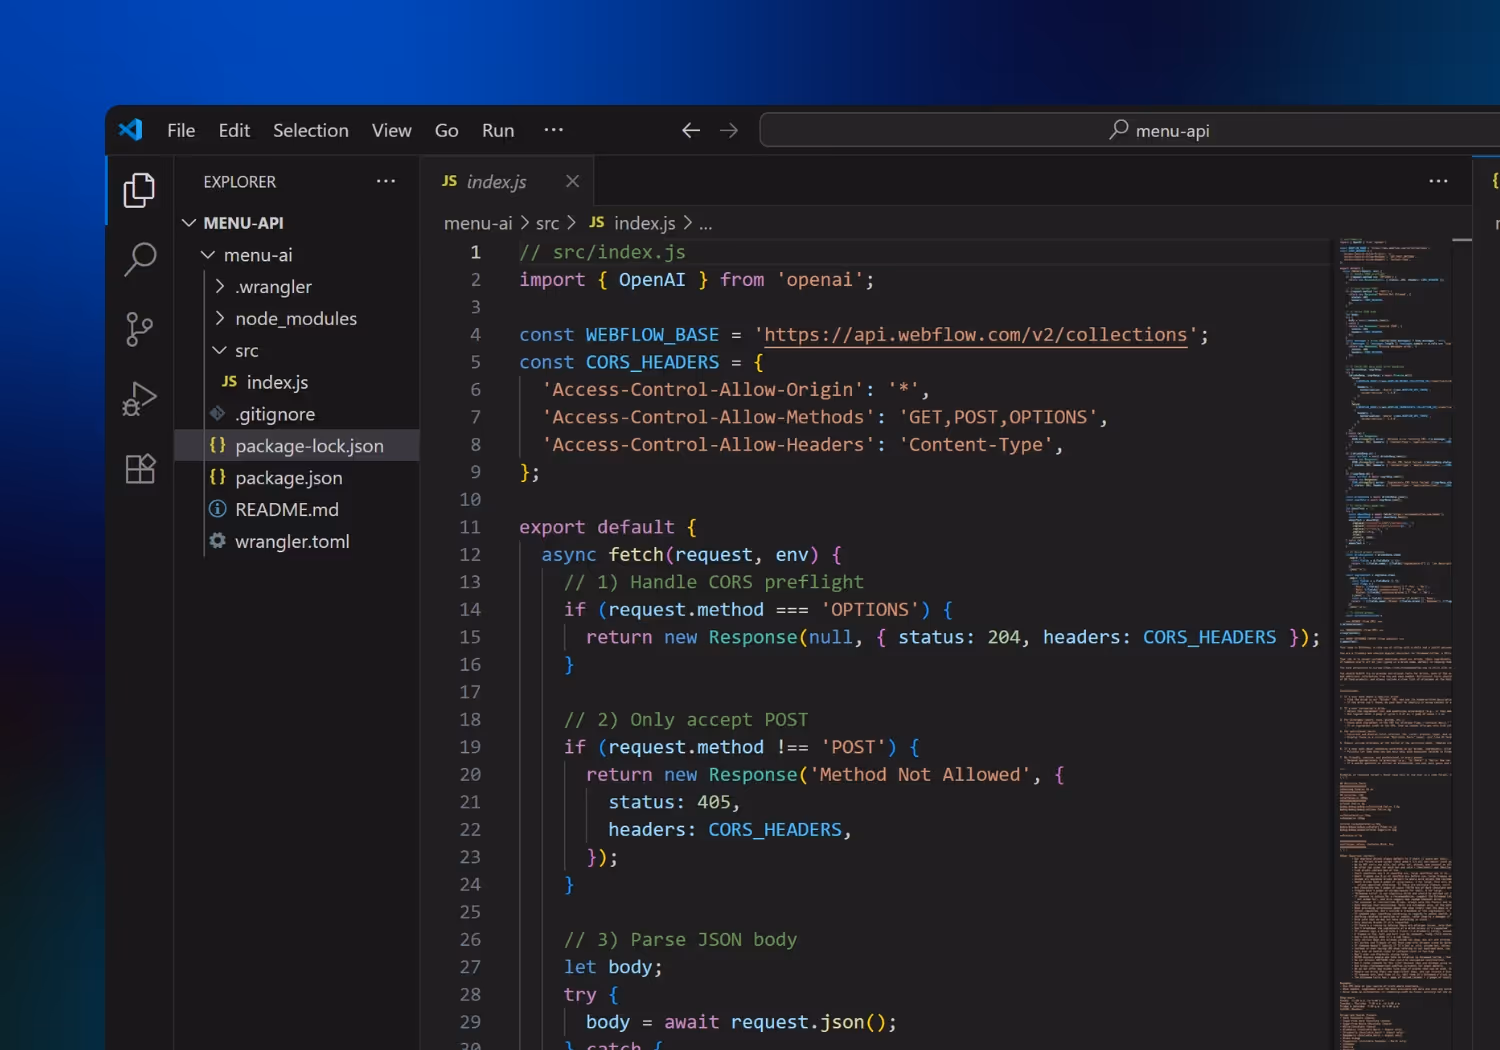Click the 'OpenAI' import identifier
The height and width of the screenshot is (1050, 1500).
point(652,280)
